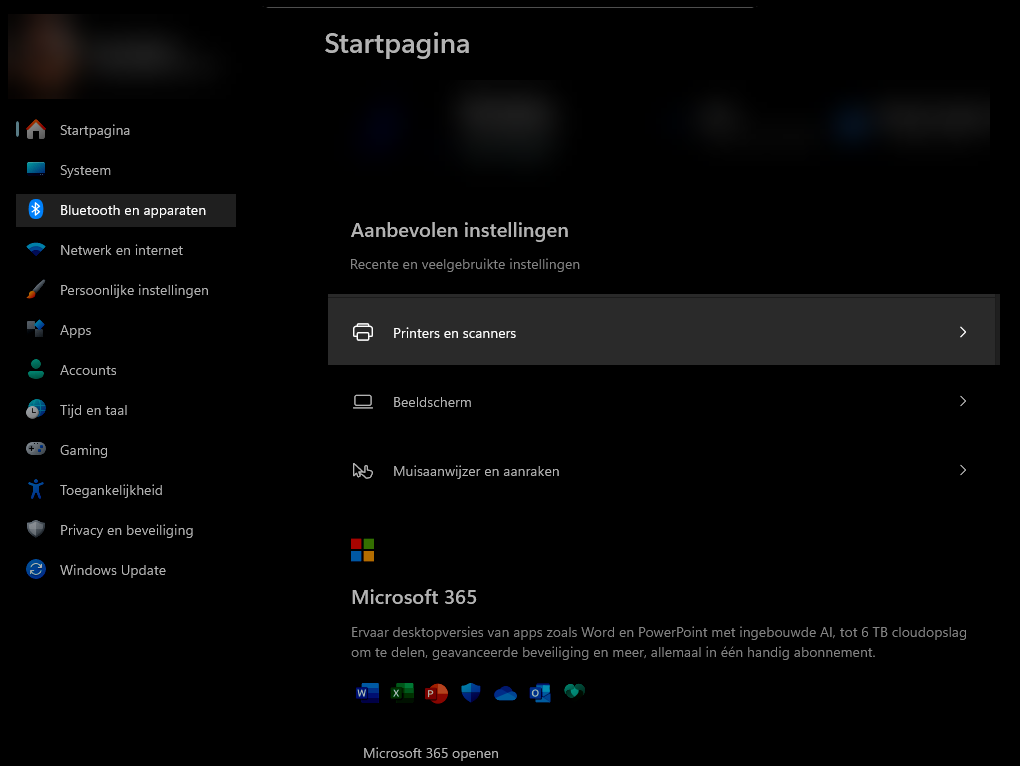Select Systeem in the sidebar
This screenshot has height=766, width=1020.
coord(85,170)
